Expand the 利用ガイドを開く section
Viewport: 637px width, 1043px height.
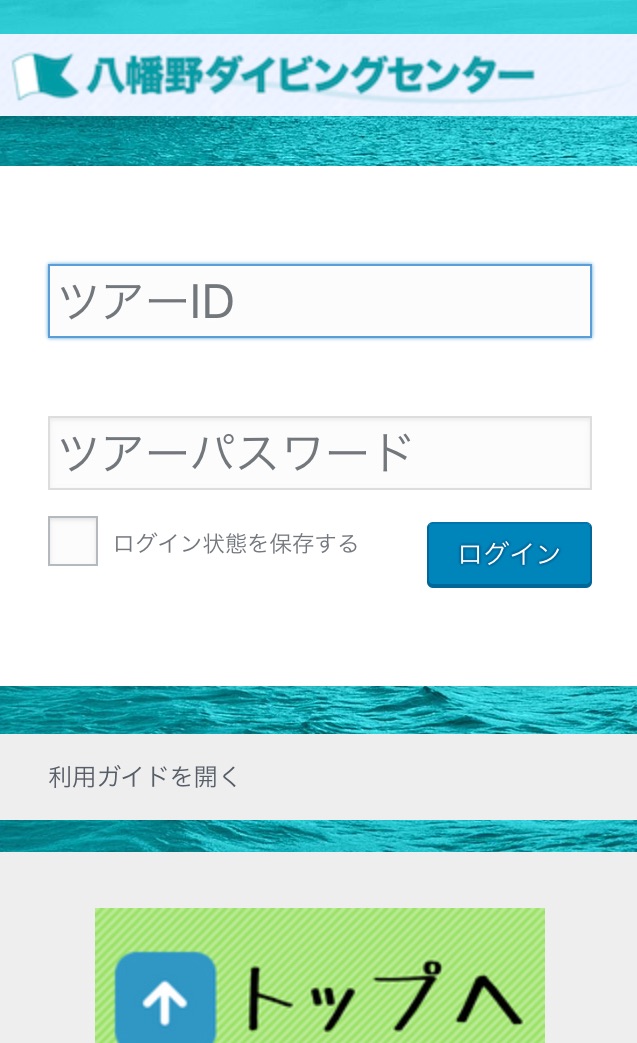click(145, 777)
